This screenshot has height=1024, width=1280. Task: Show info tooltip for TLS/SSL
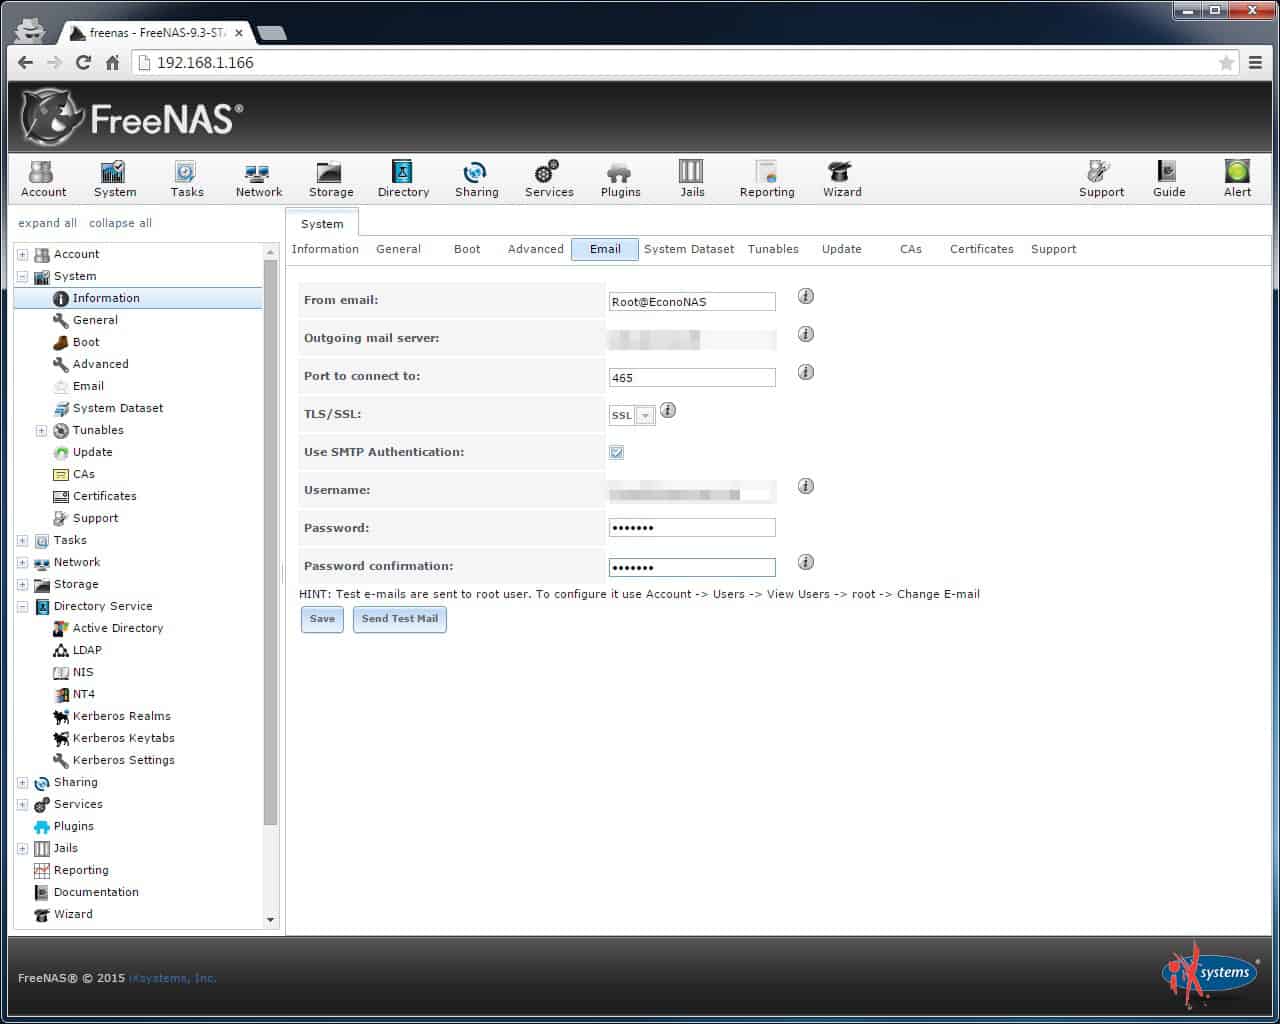668,410
